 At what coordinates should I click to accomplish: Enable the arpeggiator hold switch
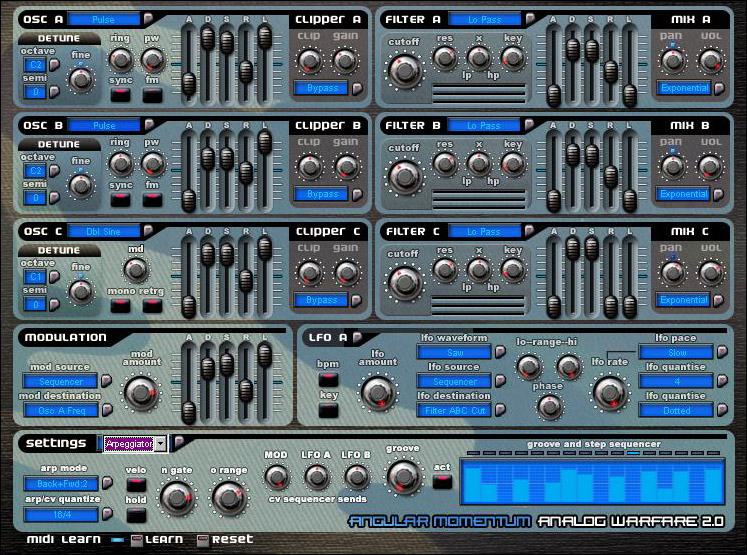pyautogui.click(x=136, y=515)
